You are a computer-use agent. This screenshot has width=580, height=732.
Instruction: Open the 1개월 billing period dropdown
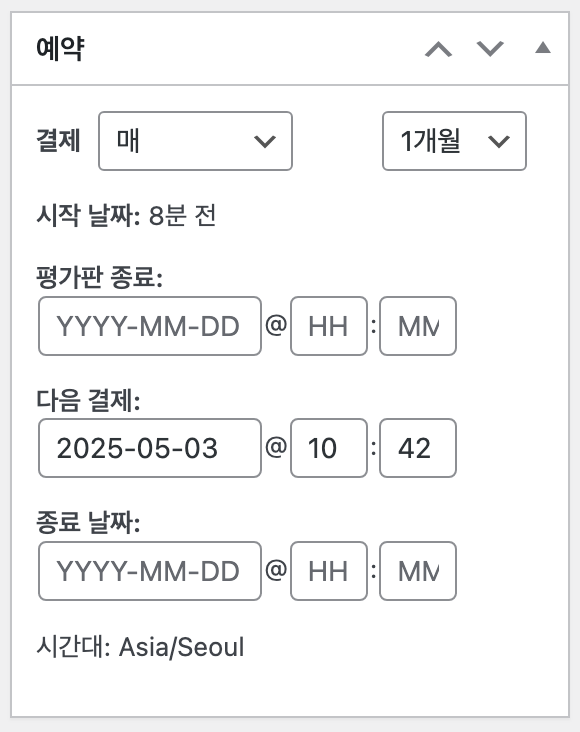point(454,141)
